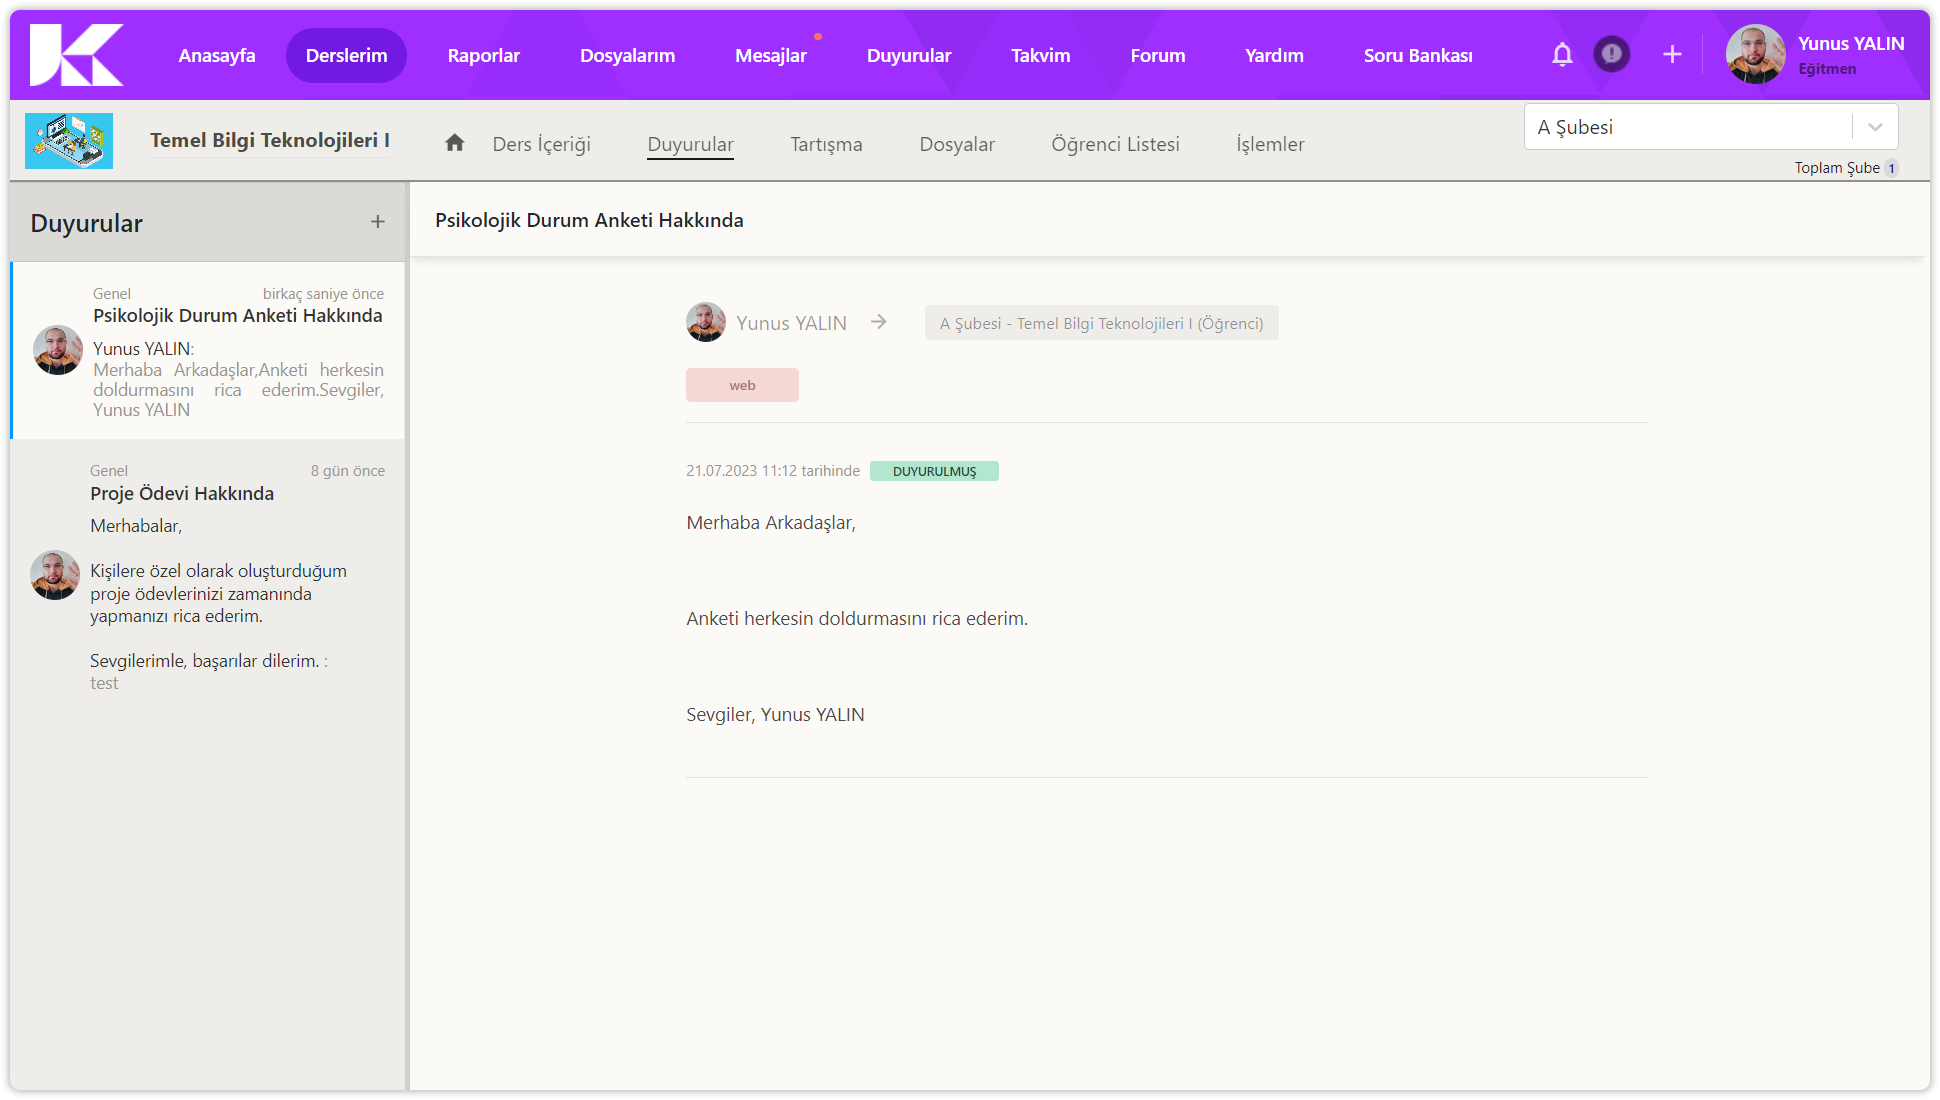Click the home icon in course navigation

(455, 143)
